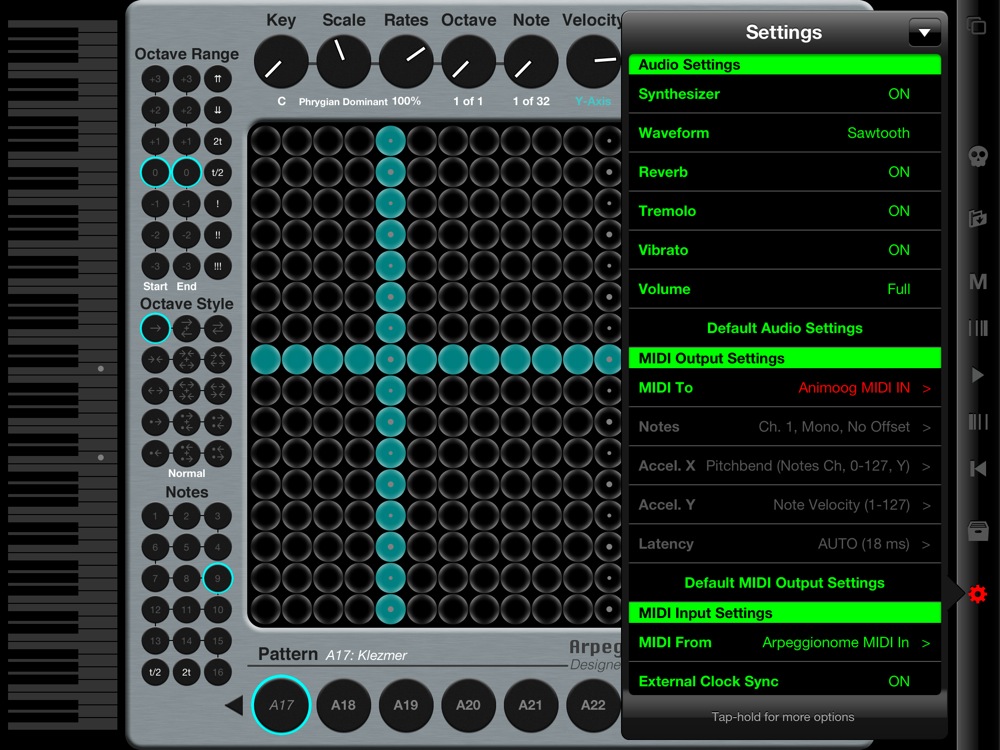Click the upper t/2 button in Octave Range
The image size is (1000, 750).
(217, 172)
